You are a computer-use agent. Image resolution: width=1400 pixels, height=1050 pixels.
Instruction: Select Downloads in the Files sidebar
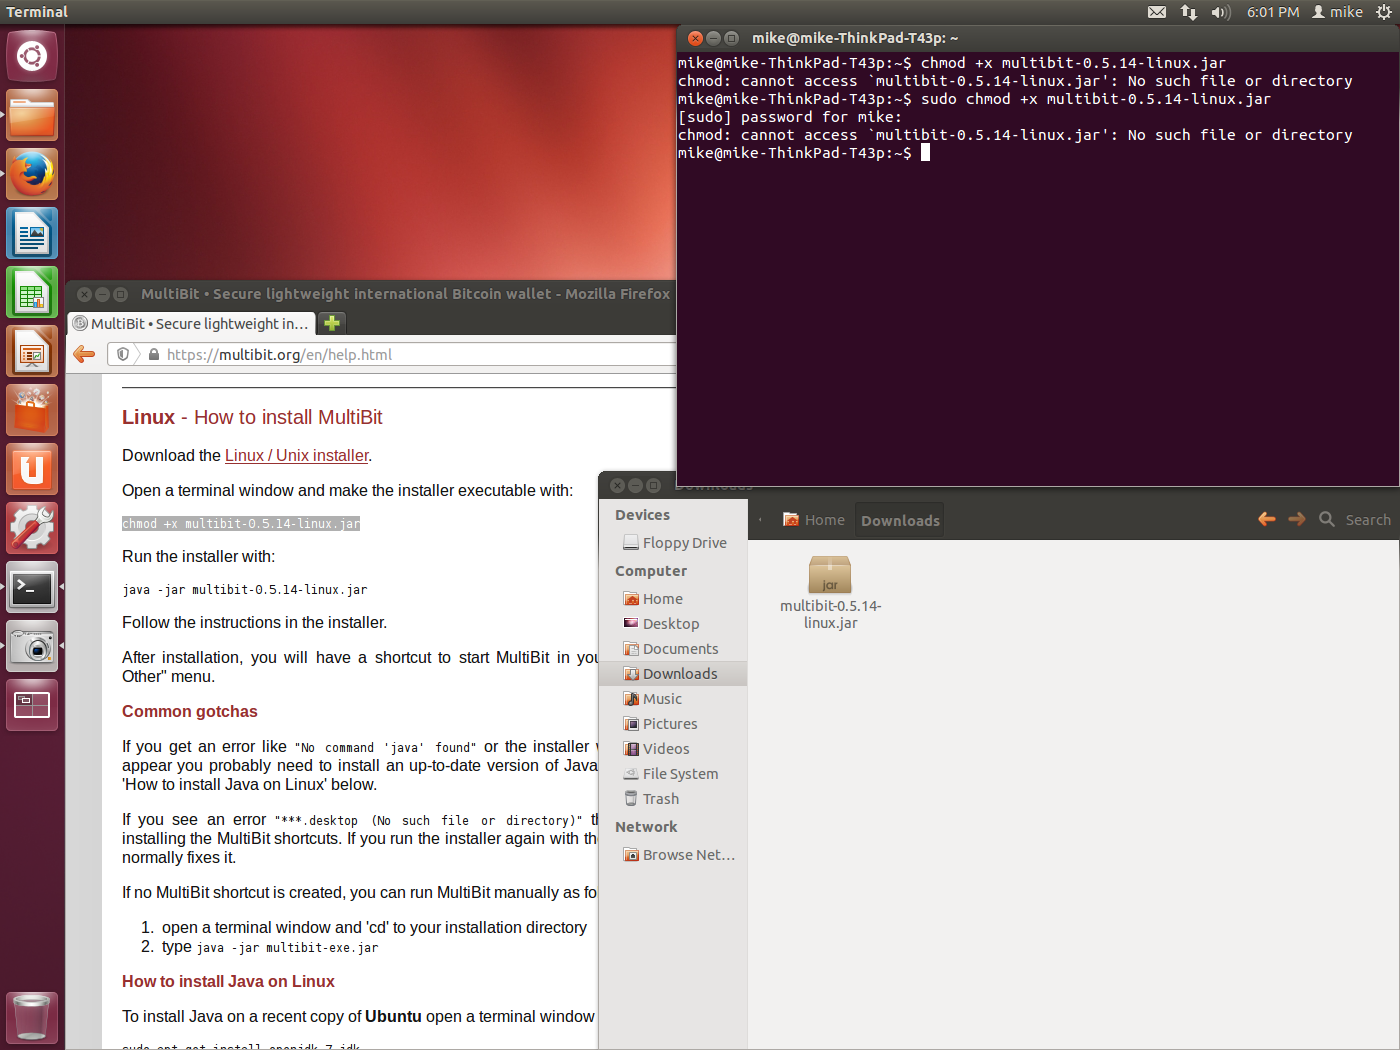(x=673, y=673)
